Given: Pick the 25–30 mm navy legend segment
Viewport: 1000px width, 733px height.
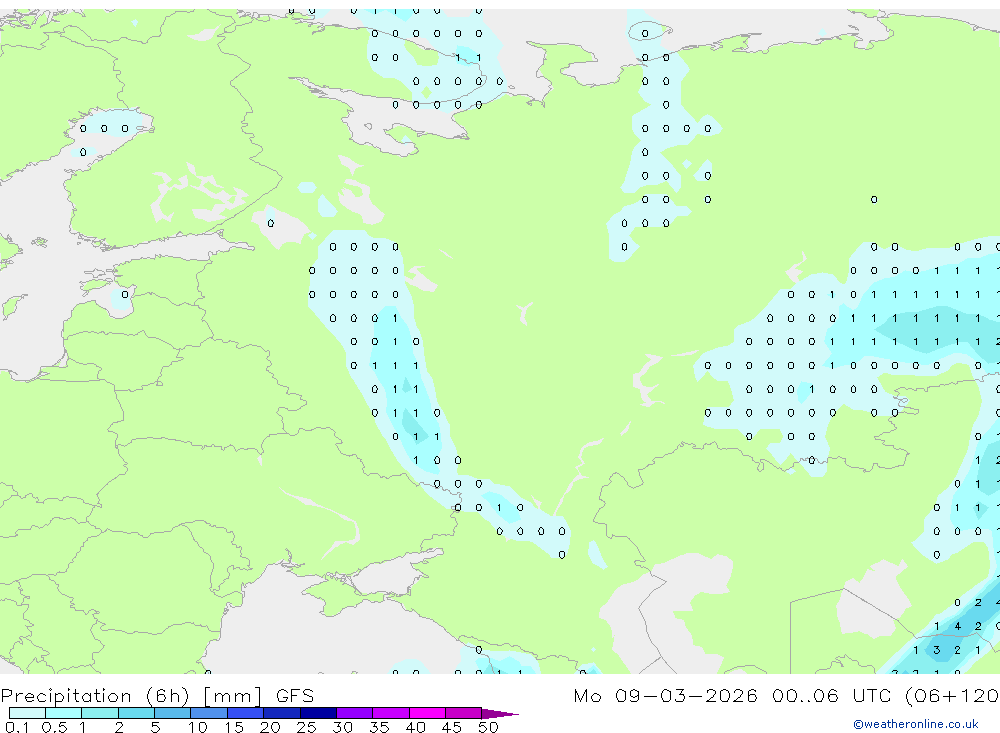Looking at the screenshot, I should pos(318,713).
